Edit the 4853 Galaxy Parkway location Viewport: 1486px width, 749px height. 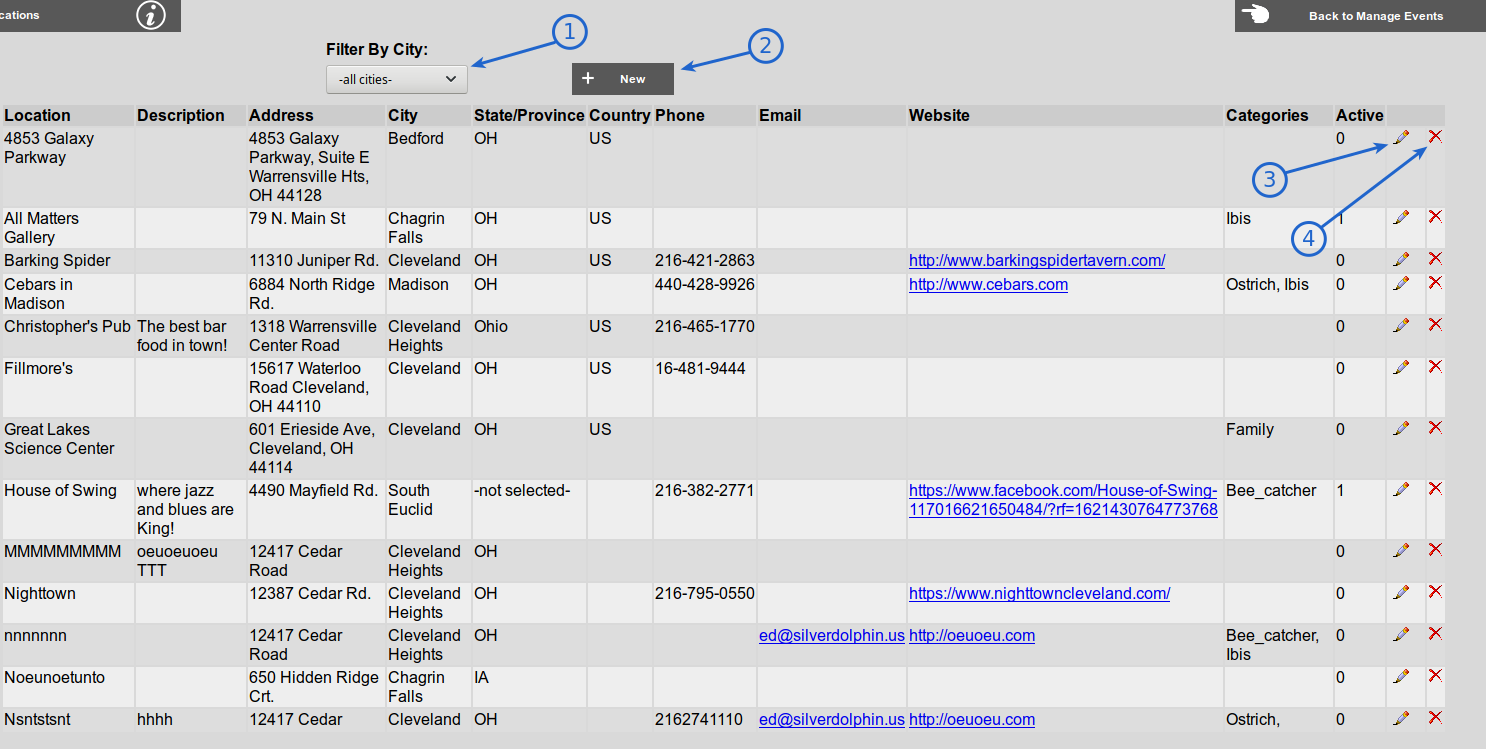(x=1401, y=137)
